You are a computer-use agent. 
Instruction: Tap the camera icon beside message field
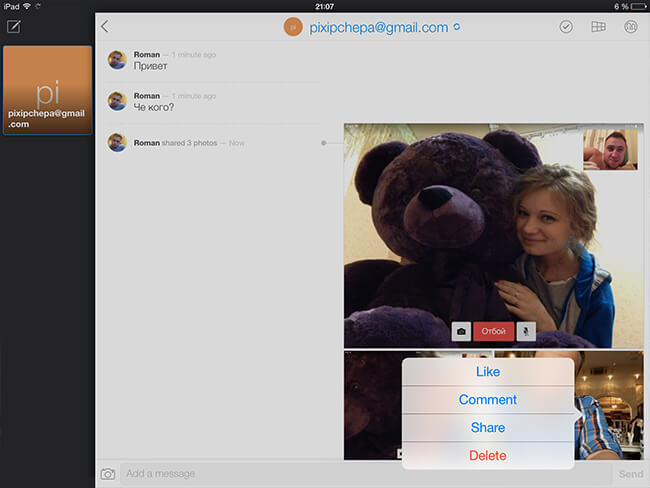point(108,474)
